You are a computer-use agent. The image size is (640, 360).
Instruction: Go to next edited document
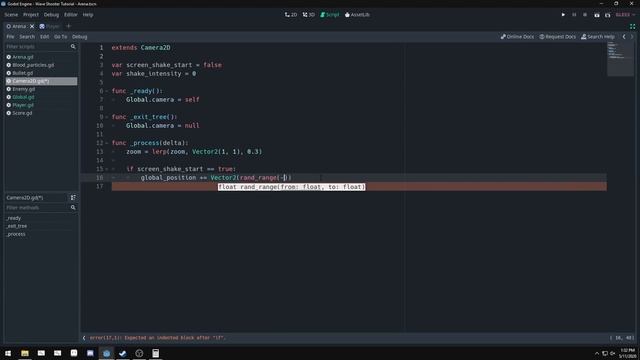632,37
